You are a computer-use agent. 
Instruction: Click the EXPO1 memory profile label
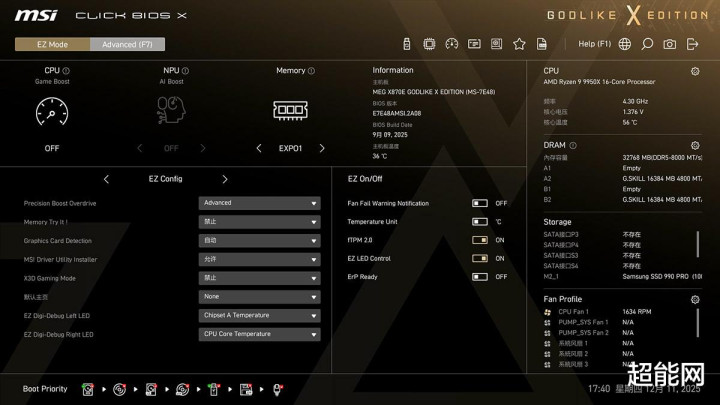click(290, 148)
